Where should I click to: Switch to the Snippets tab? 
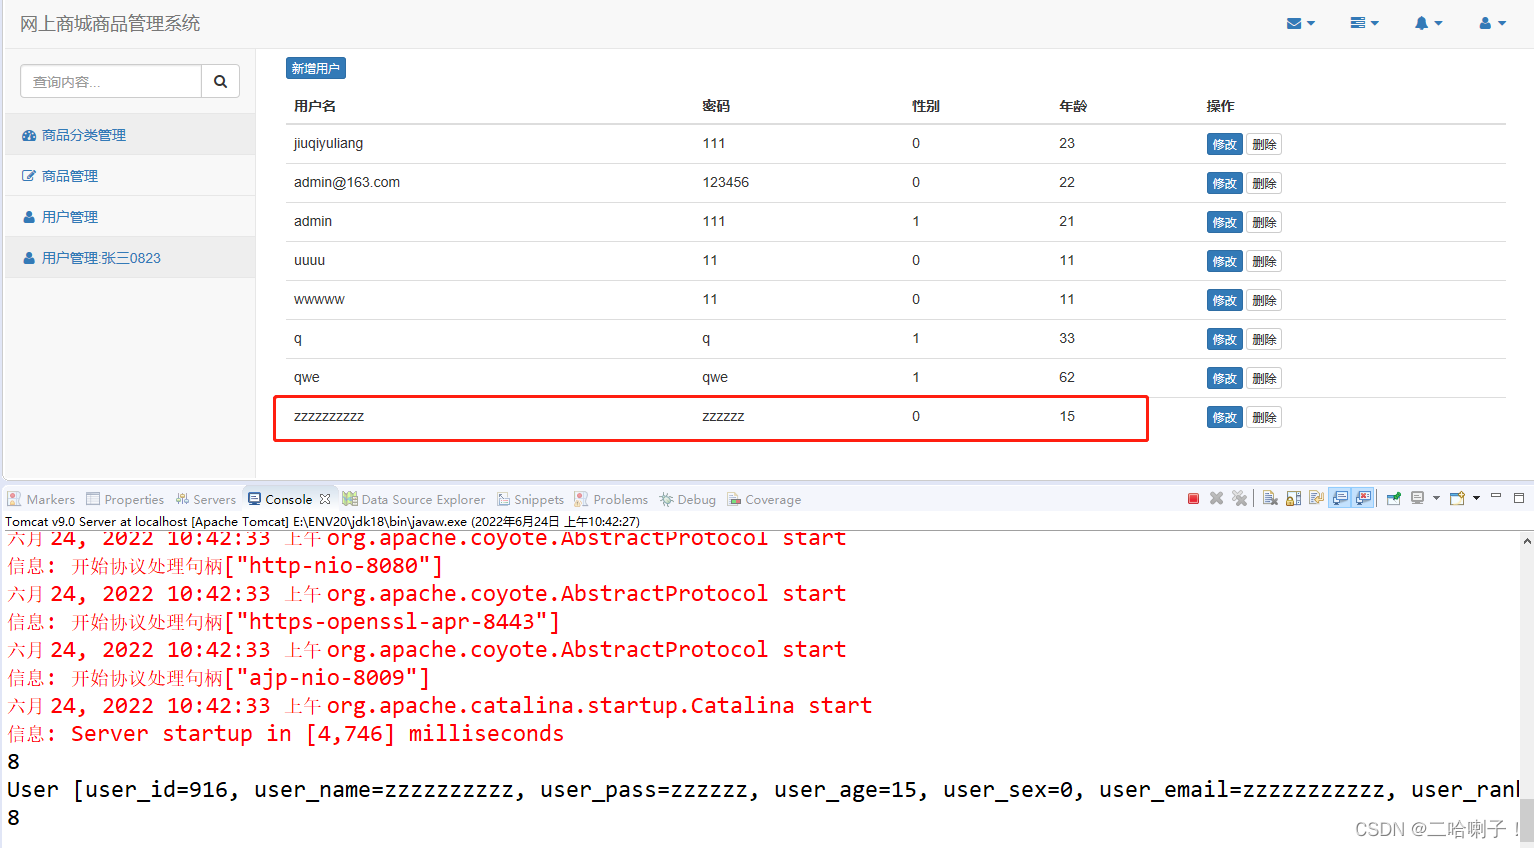531,499
